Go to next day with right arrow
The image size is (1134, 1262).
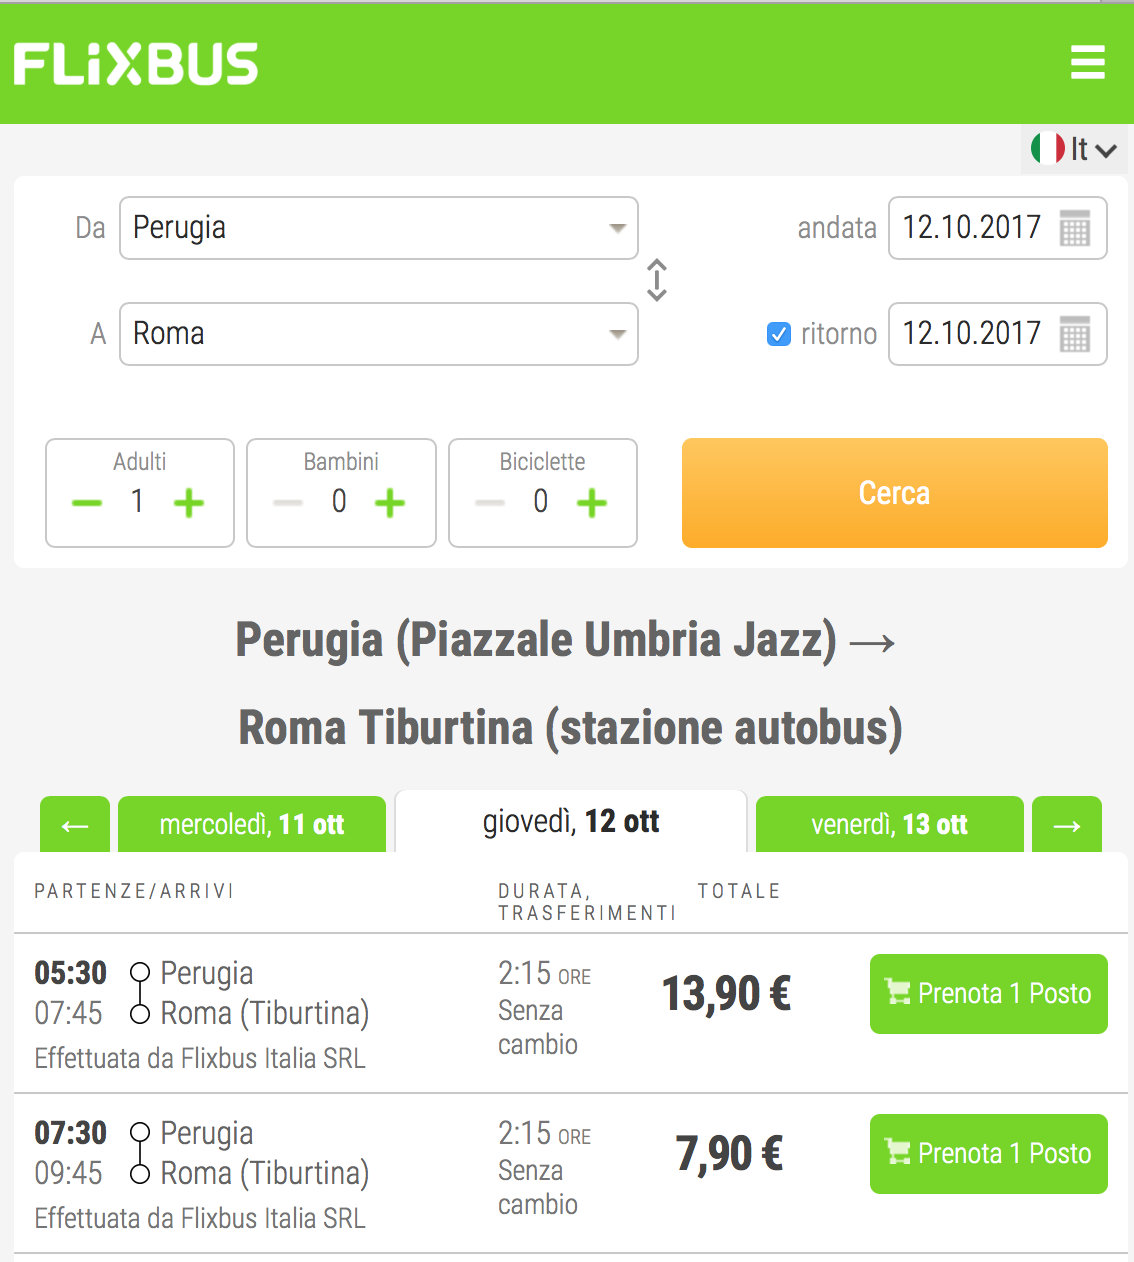pos(1067,824)
